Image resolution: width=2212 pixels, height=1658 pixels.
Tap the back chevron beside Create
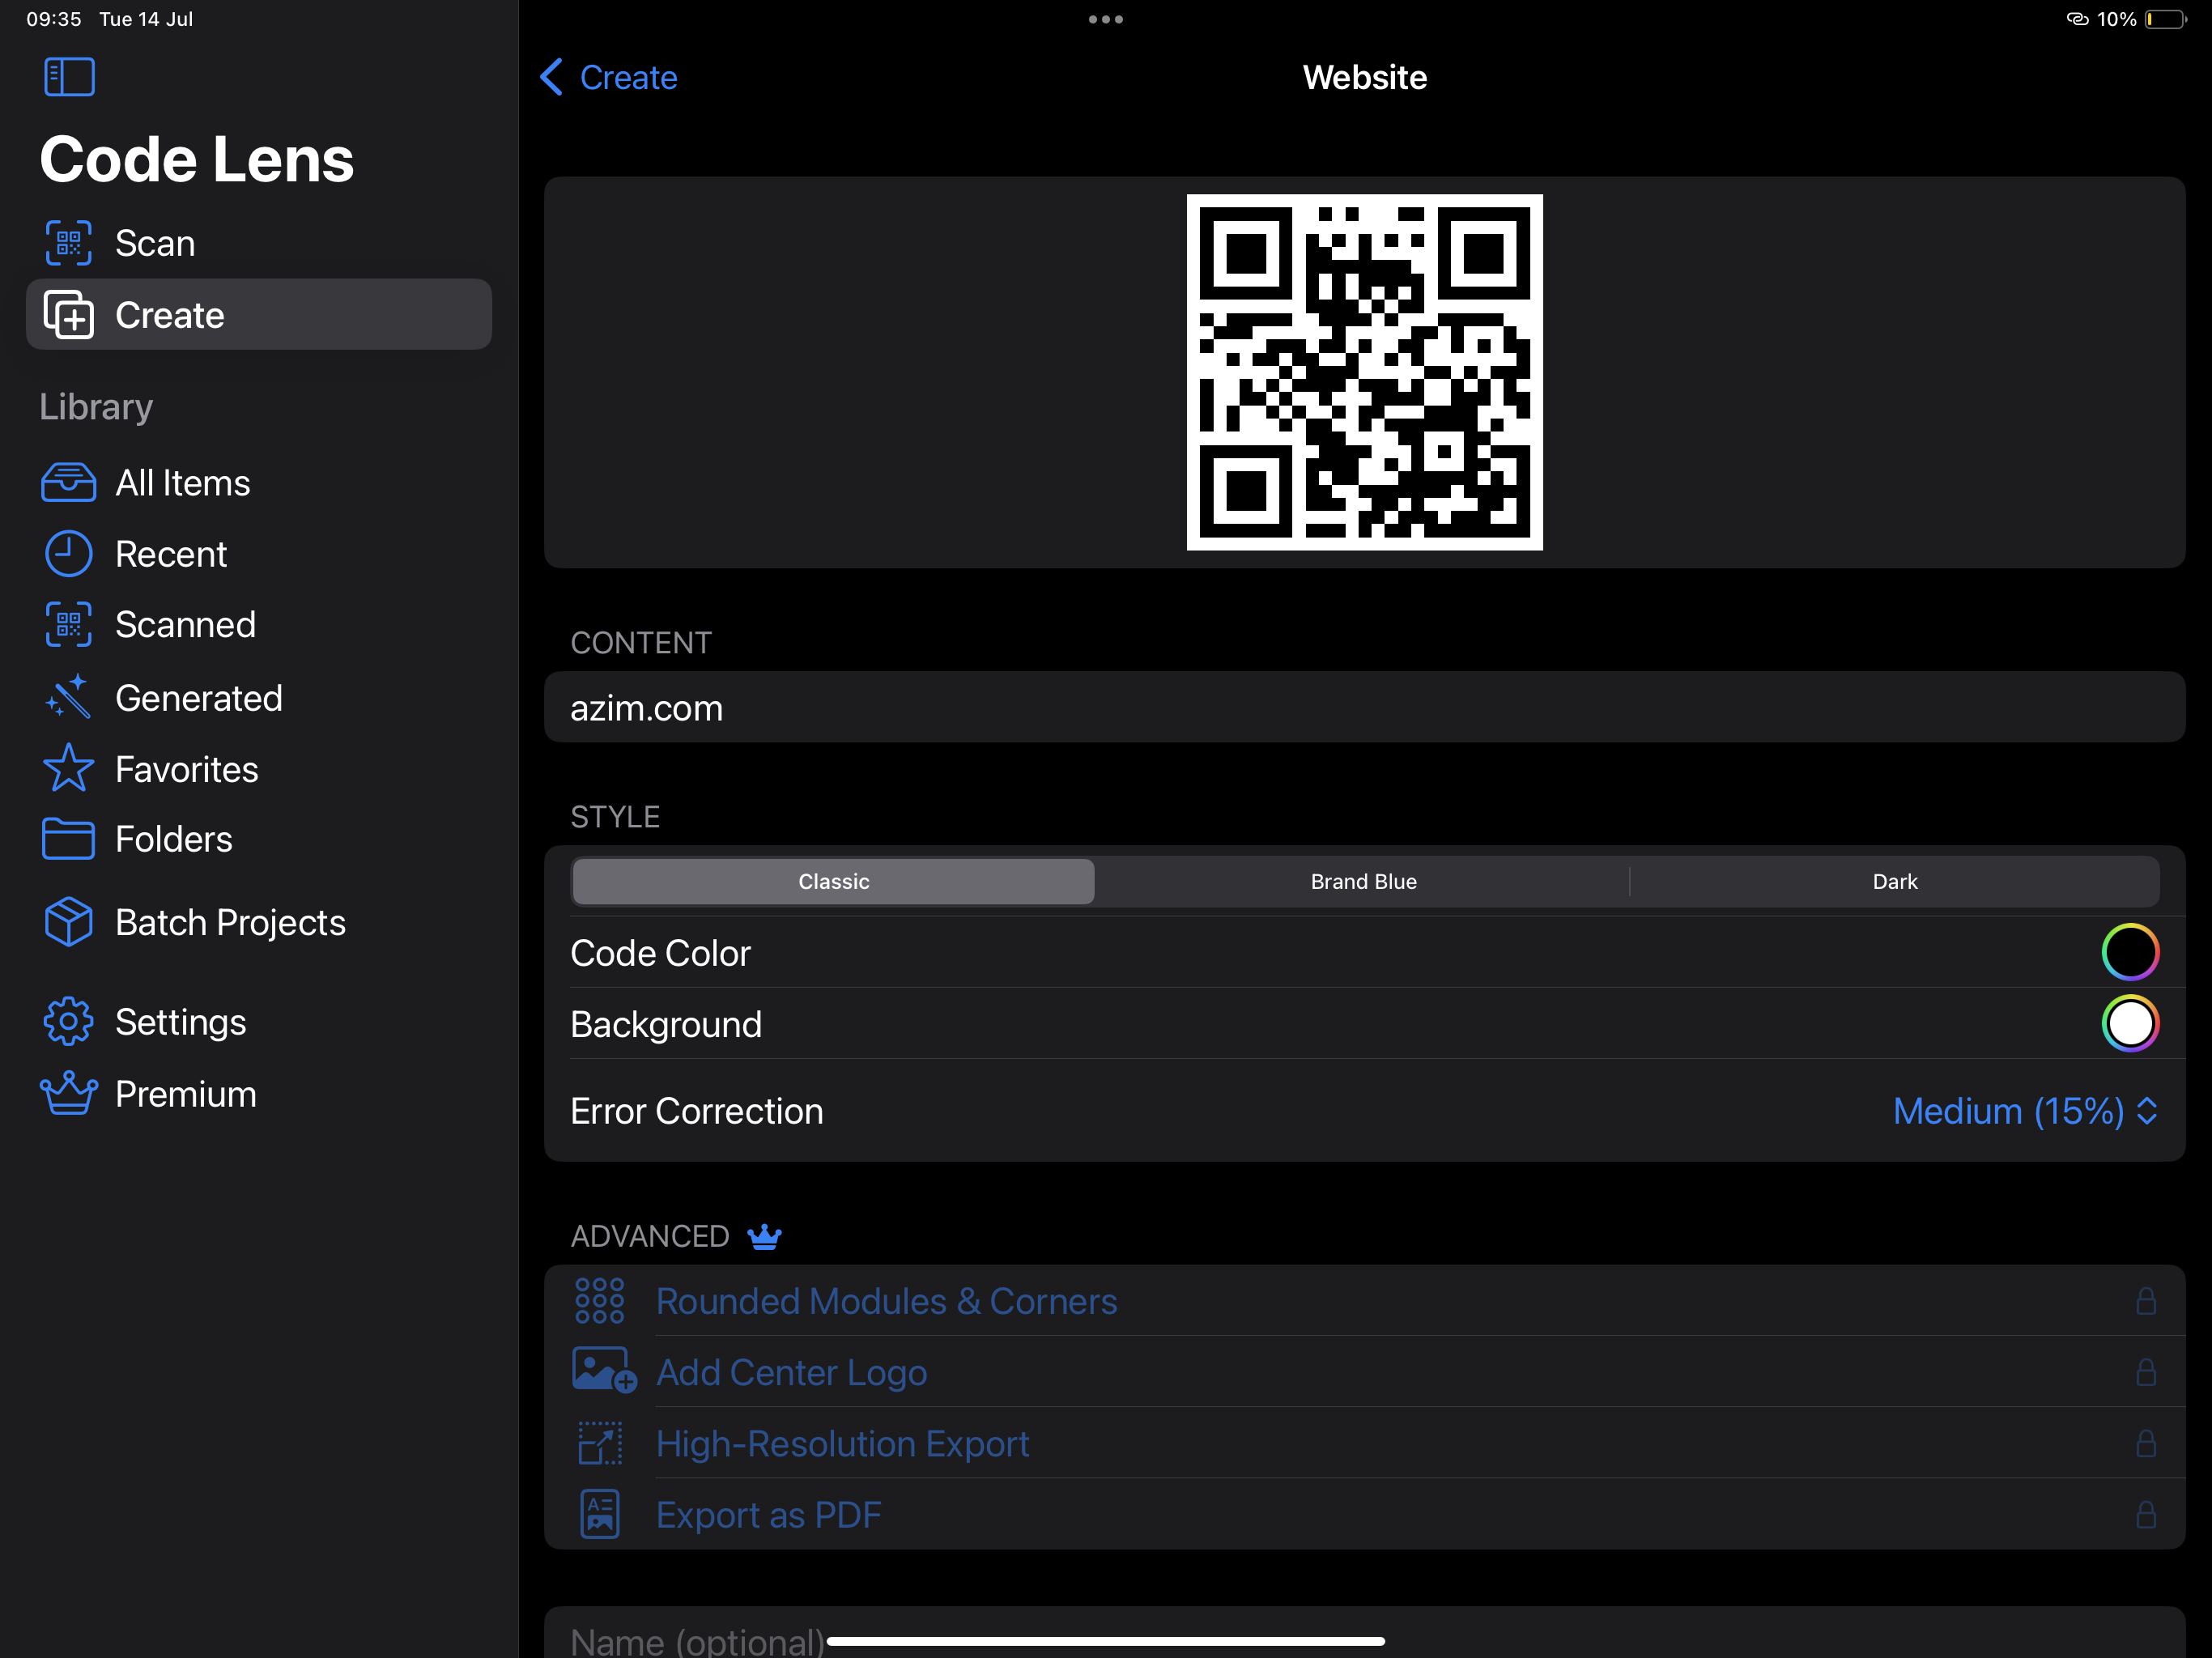tap(551, 77)
